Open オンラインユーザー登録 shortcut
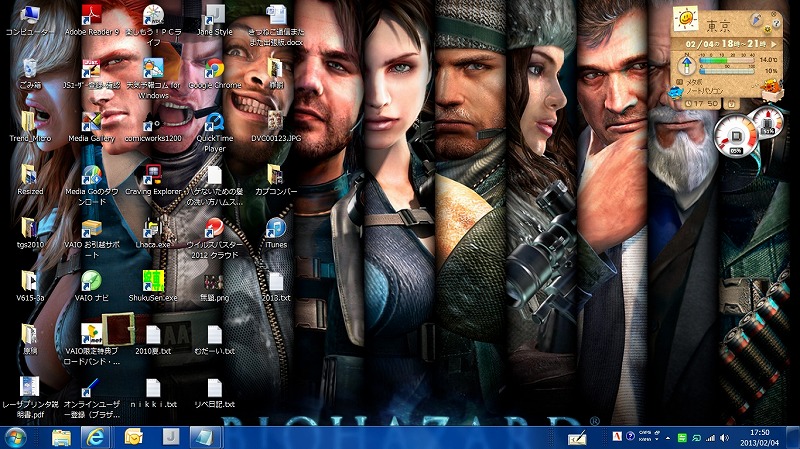The height and width of the screenshot is (449, 800). (x=92, y=397)
